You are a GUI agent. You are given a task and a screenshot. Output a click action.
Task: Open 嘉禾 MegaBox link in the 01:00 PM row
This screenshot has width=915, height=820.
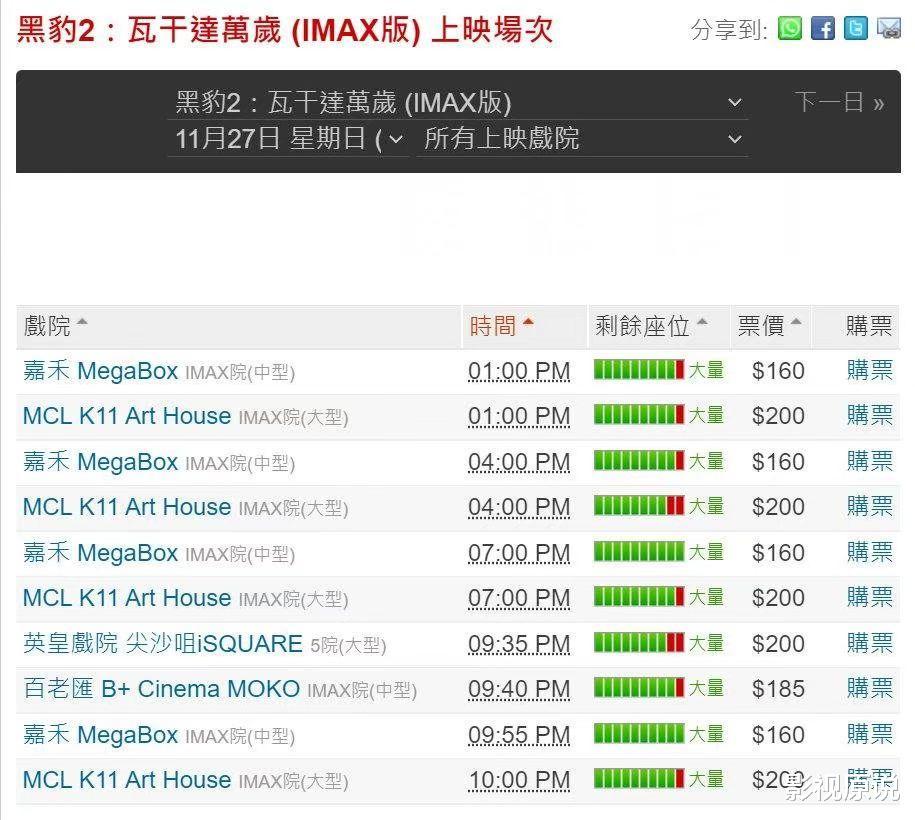(x=100, y=371)
